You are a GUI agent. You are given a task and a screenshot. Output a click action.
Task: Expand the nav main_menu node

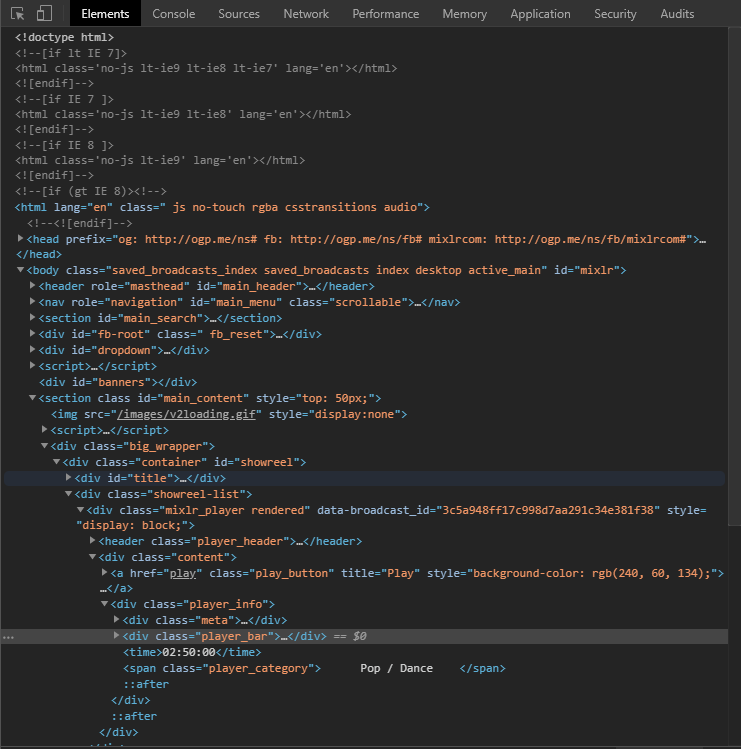point(32,301)
